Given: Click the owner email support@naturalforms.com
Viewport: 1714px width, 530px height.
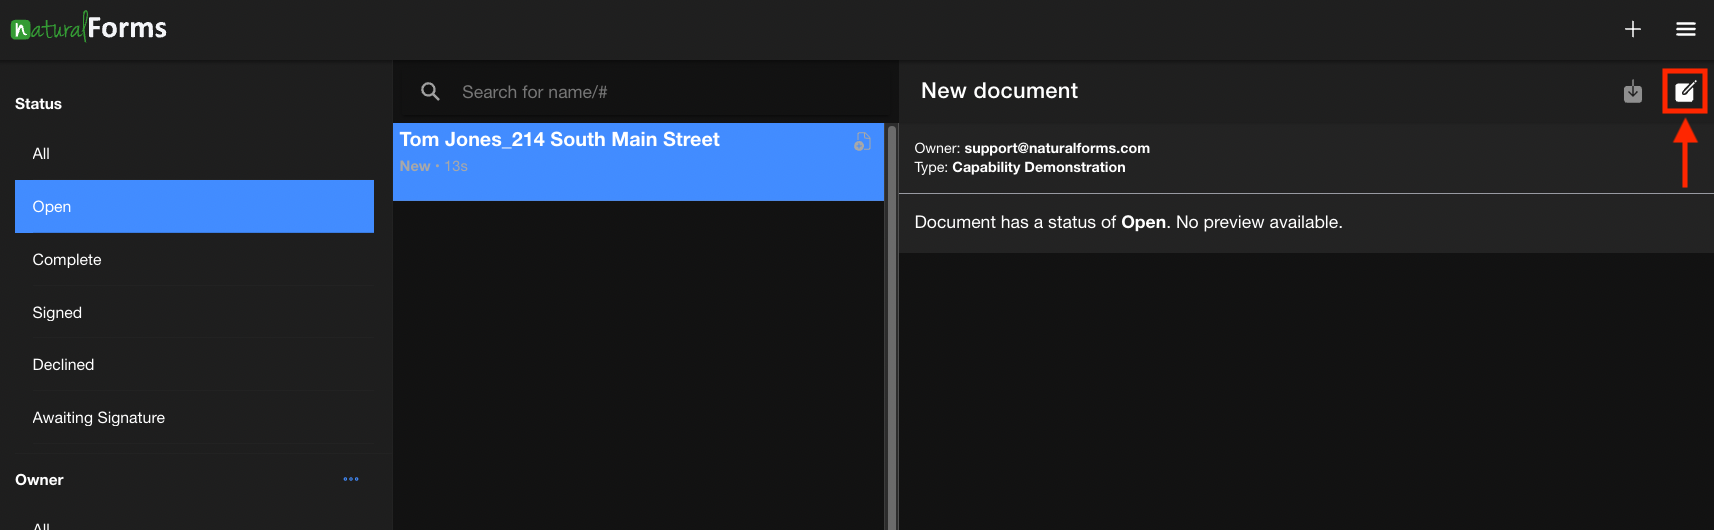Looking at the screenshot, I should pyautogui.click(x=1057, y=148).
